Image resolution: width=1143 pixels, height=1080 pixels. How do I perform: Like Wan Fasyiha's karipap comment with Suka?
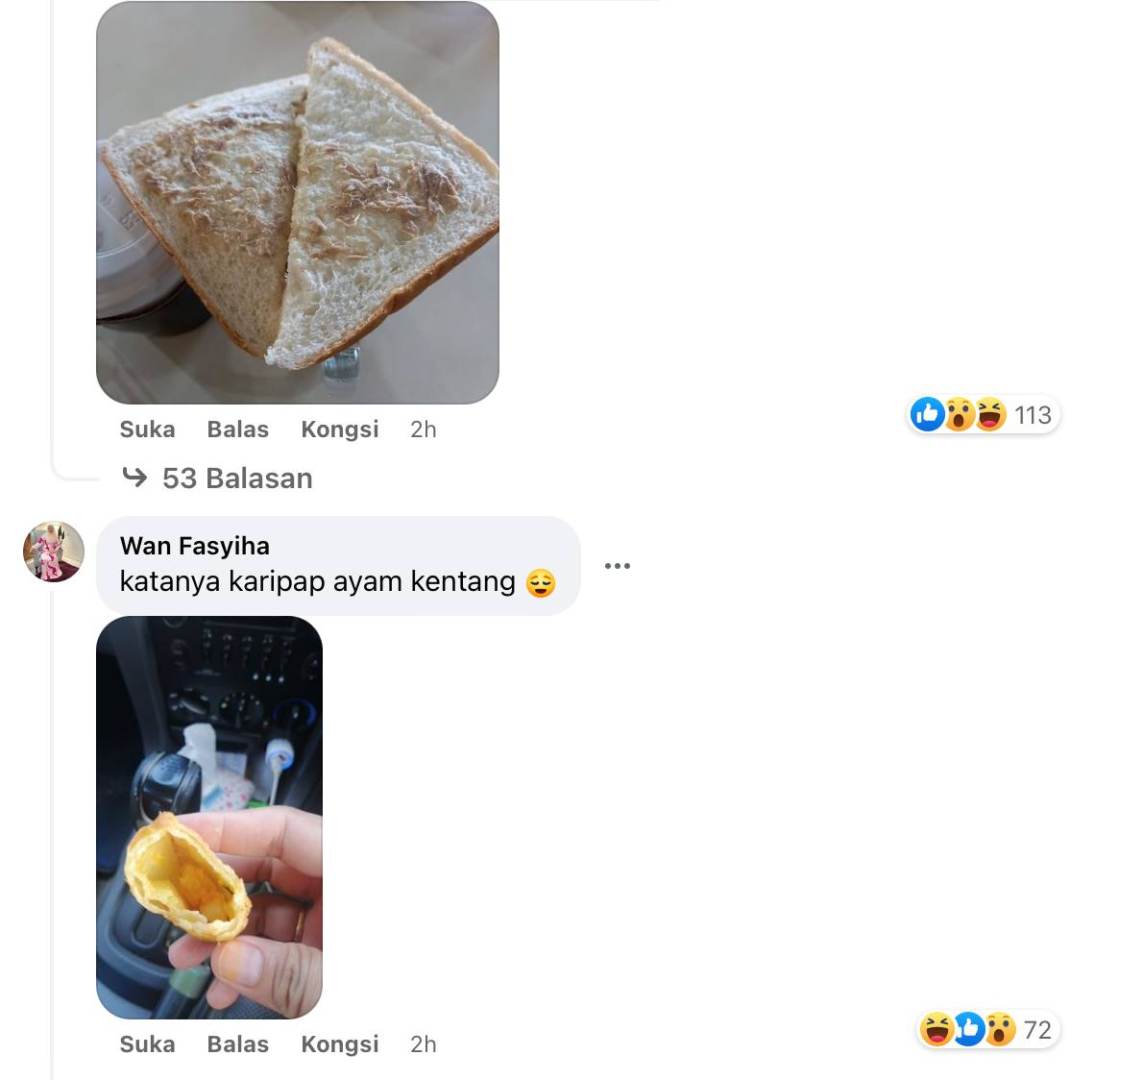[x=147, y=1044]
